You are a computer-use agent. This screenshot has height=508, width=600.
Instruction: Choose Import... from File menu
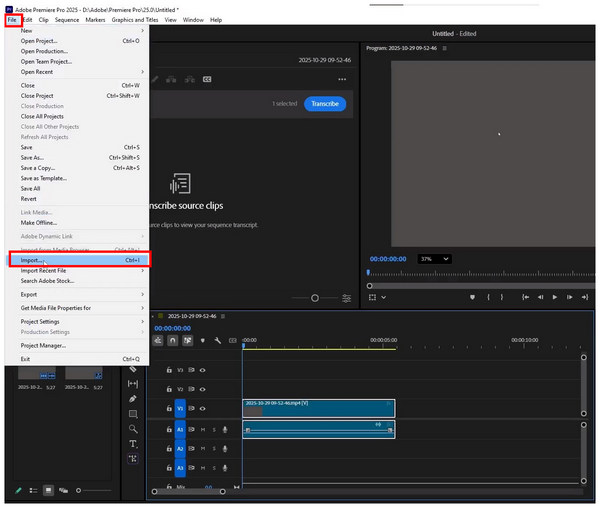pyautogui.click(x=79, y=260)
